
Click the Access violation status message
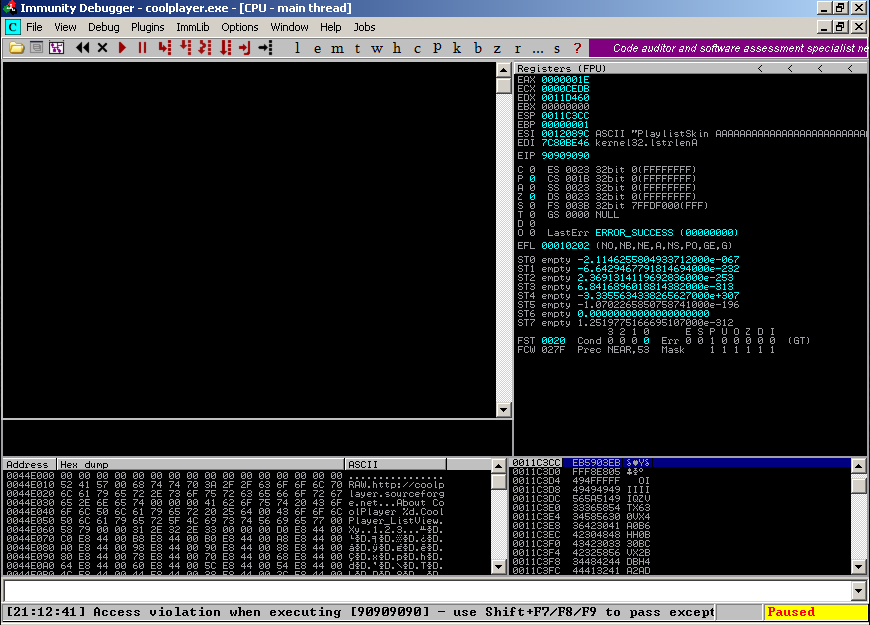(360, 612)
